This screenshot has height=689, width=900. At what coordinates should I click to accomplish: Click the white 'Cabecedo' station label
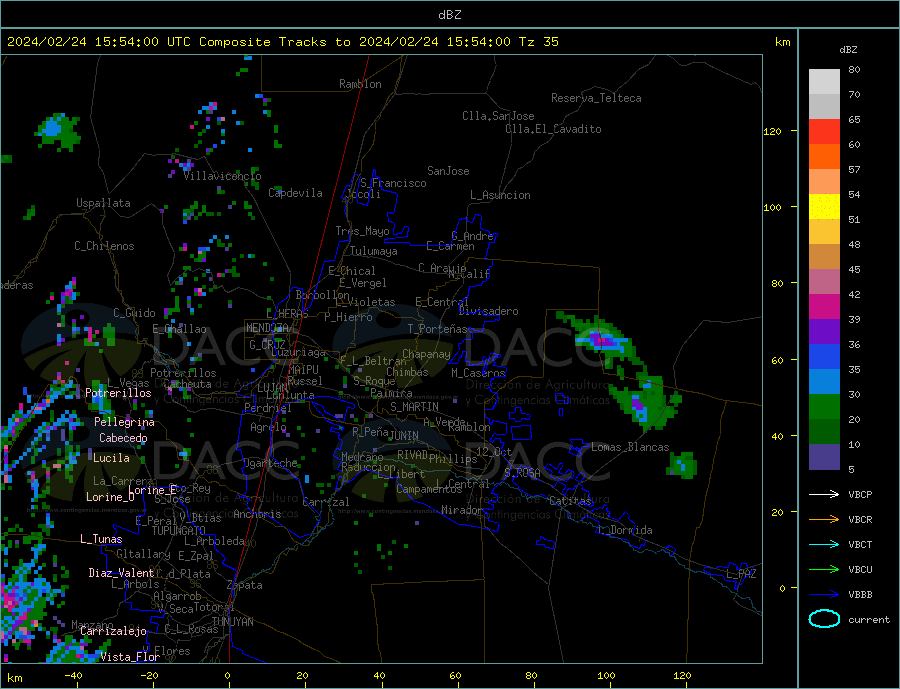[123, 438]
